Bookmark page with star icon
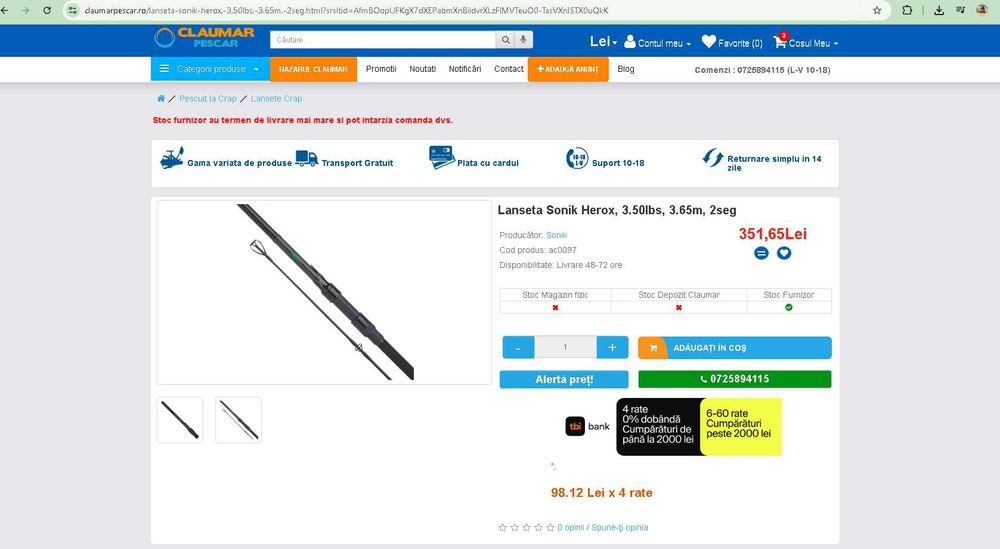 click(x=877, y=10)
